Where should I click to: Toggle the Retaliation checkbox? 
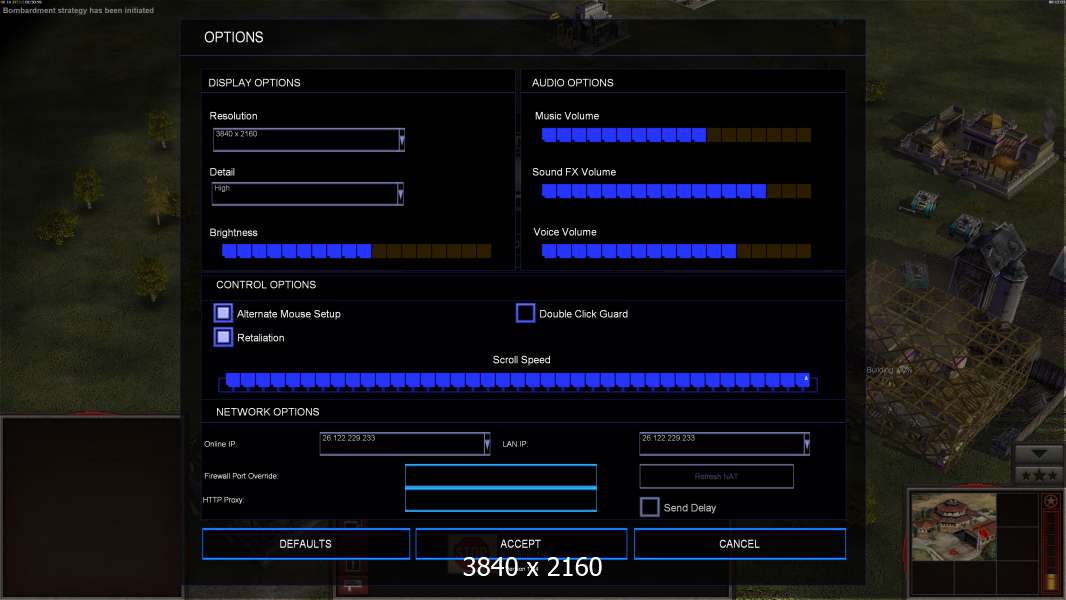point(223,337)
